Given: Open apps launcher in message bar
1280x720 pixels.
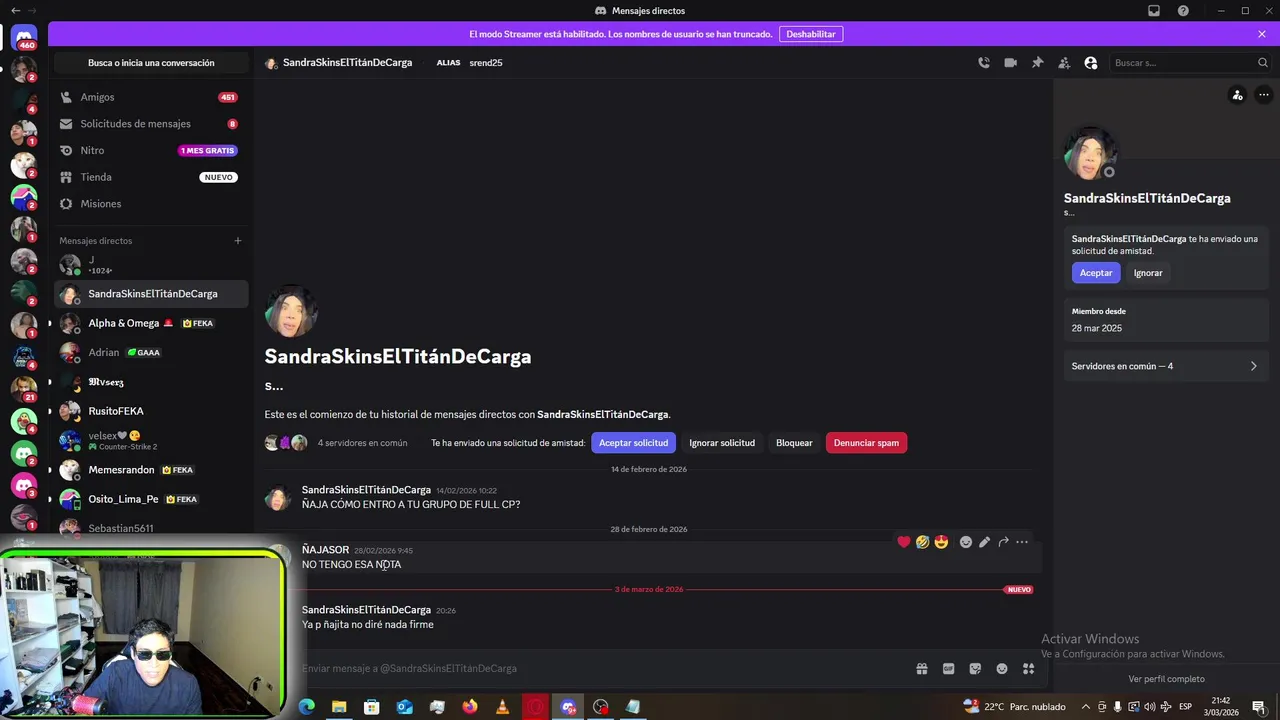Looking at the screenshot, I should 1028,669.
